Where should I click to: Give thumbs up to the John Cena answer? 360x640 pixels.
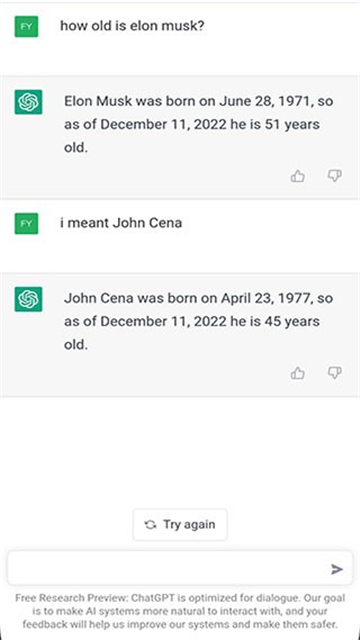click(298, 373)
